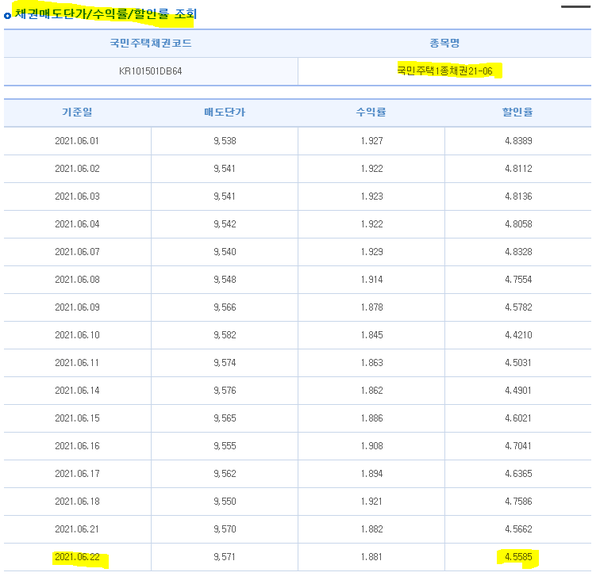Select price 9,538 in the 2021.06.01 row

pyautogui.click(x=225, y=141)
